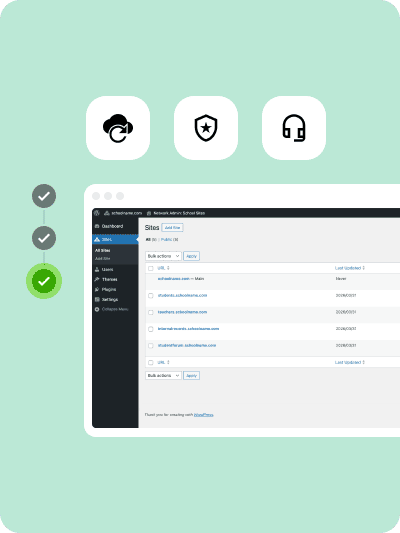Open Themes in the sidebar
Viewport: 400px width, 533px height.
(115, 279)
